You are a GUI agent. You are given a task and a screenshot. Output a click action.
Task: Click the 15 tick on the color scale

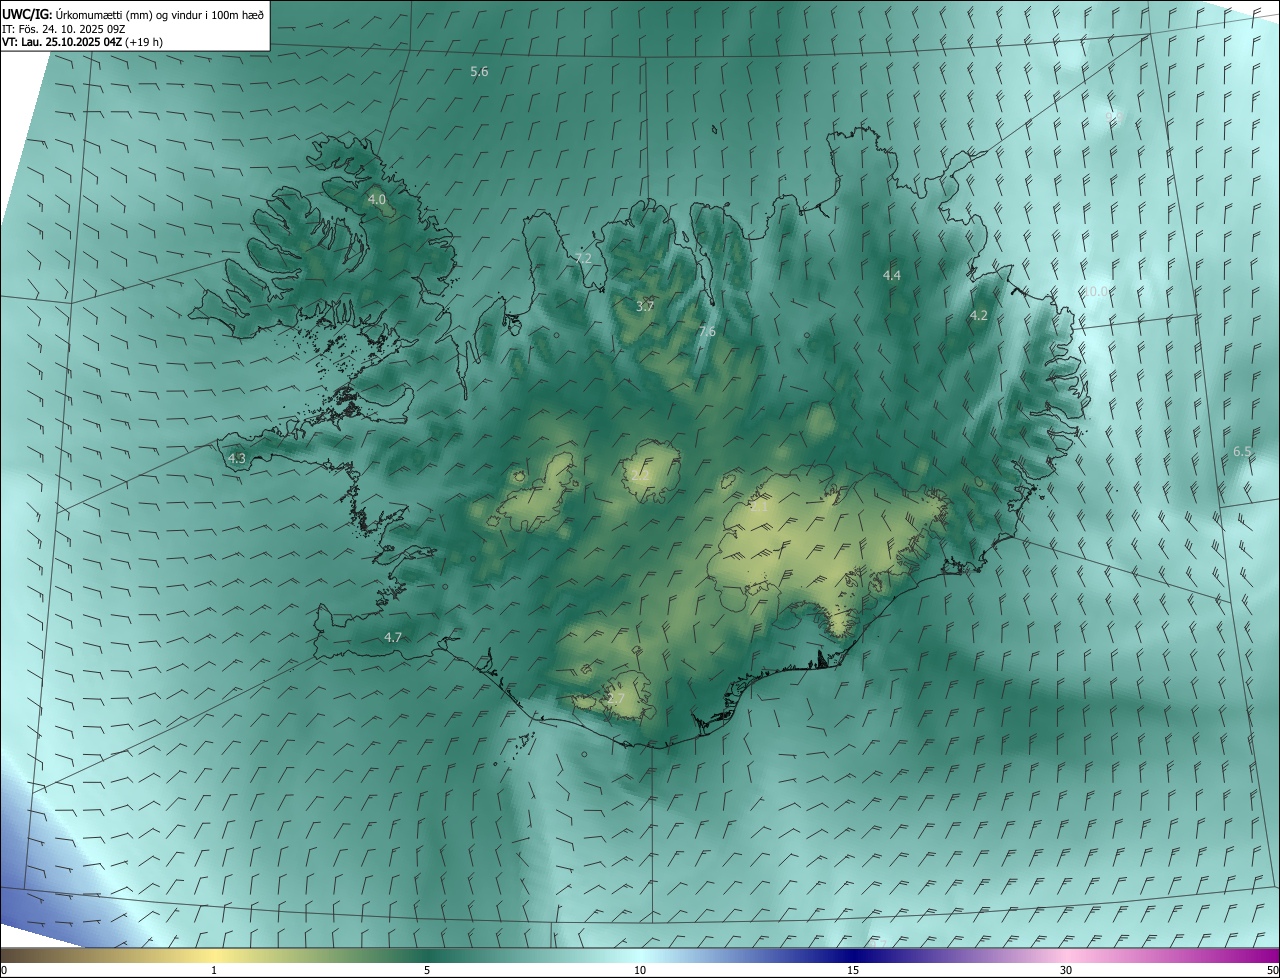pos(853,970)
